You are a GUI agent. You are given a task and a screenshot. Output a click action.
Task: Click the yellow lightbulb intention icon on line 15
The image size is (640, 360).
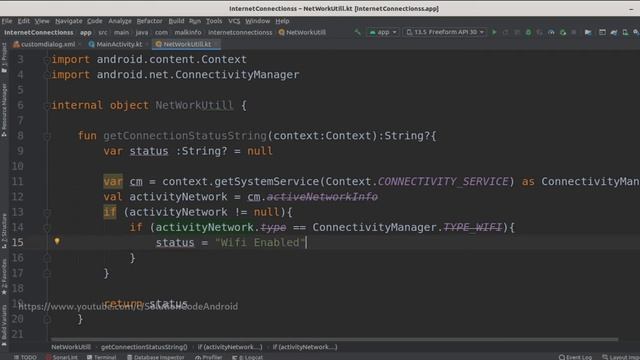point(57,242)
